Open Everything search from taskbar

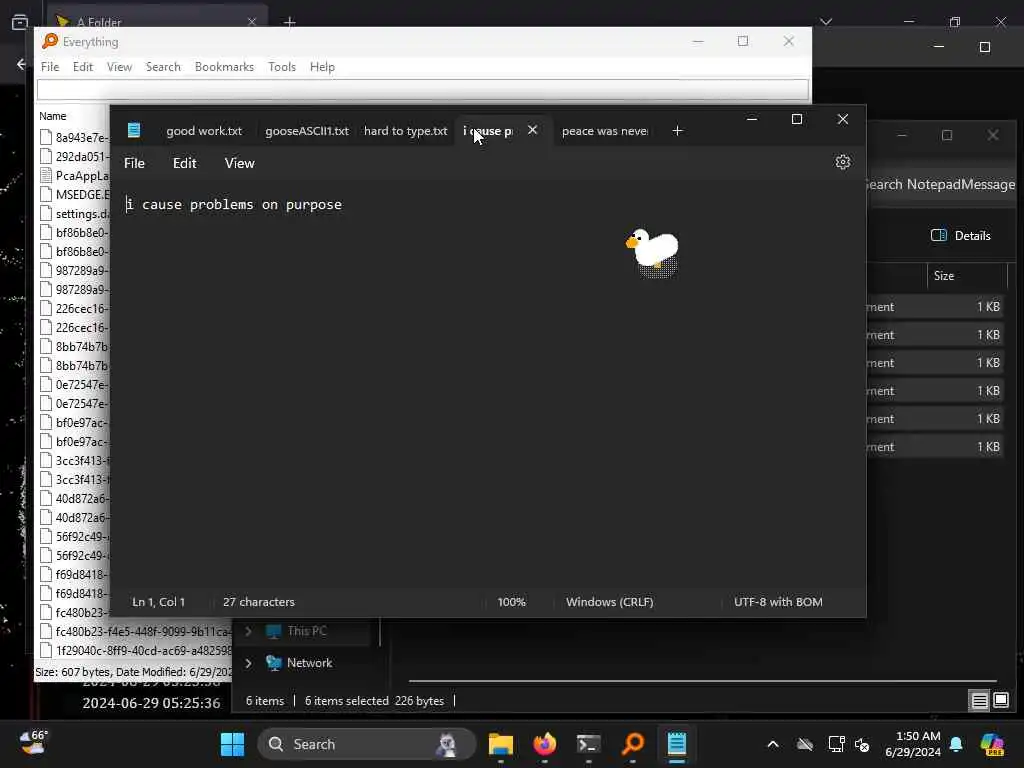(632, 744)
